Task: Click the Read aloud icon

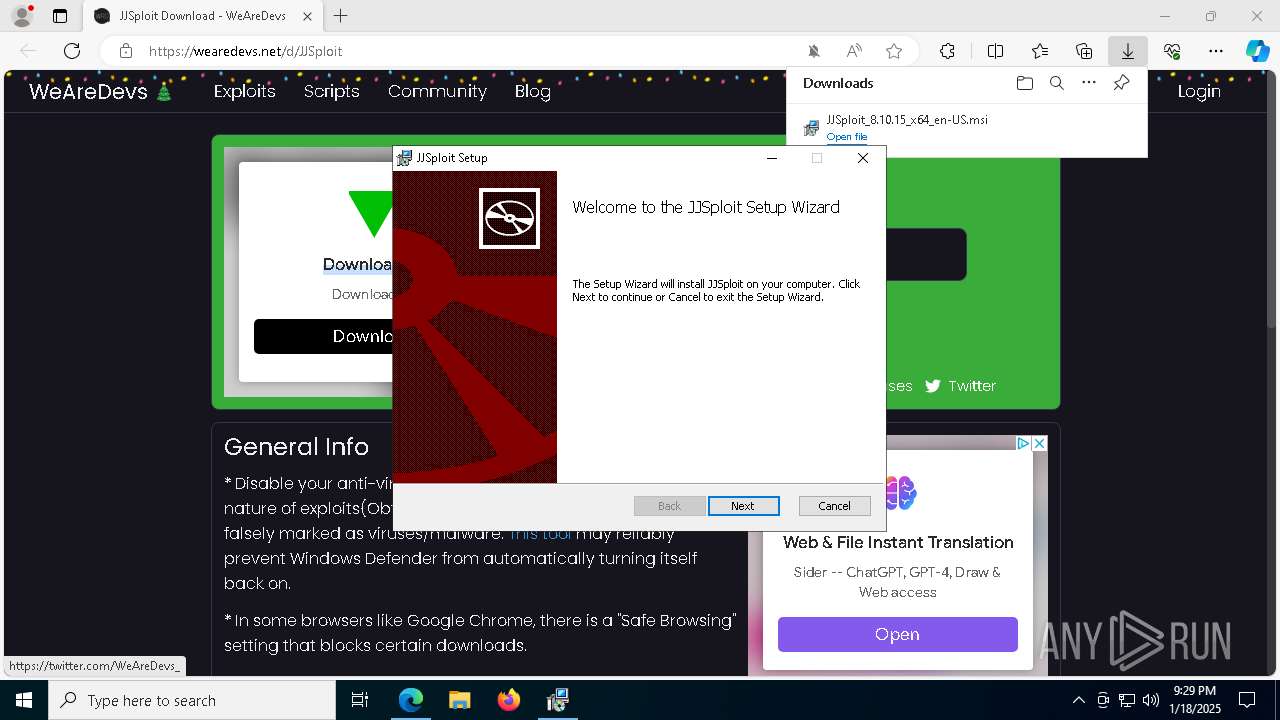Action: (x=854, y=51)
